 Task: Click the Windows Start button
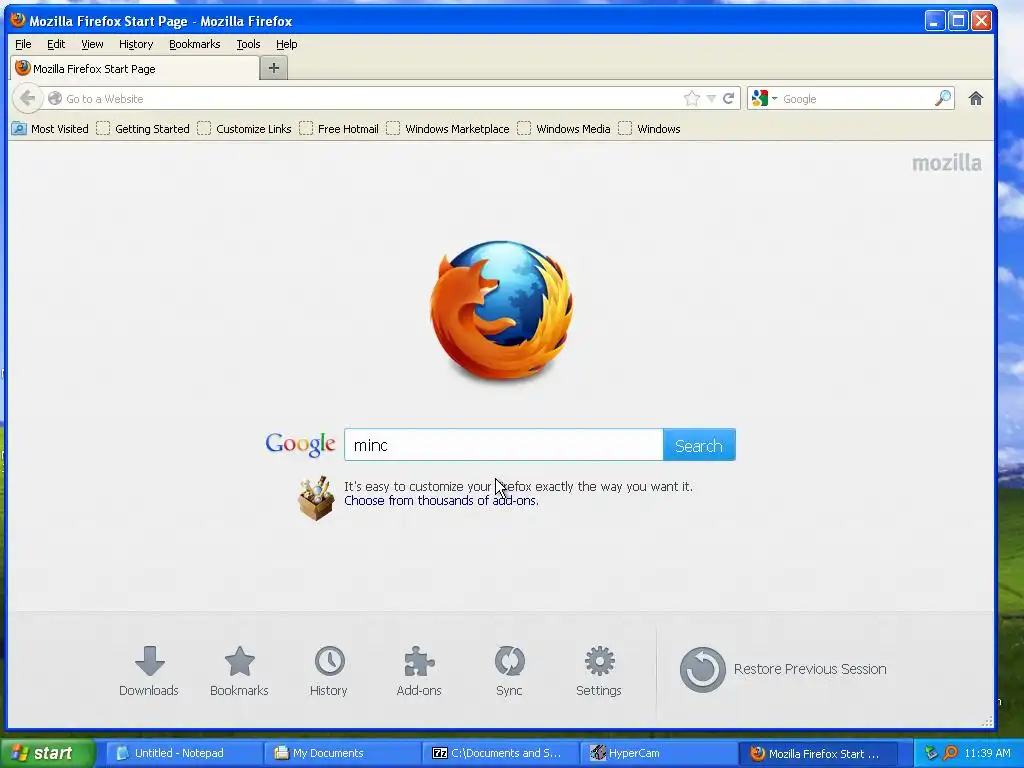coord(47,754)
